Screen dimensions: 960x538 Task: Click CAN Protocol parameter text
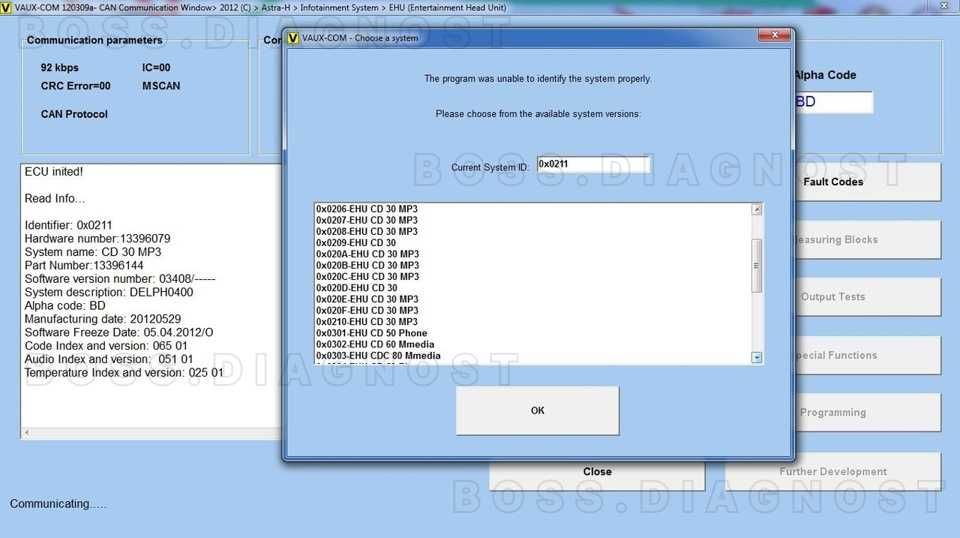click(74, 114)
